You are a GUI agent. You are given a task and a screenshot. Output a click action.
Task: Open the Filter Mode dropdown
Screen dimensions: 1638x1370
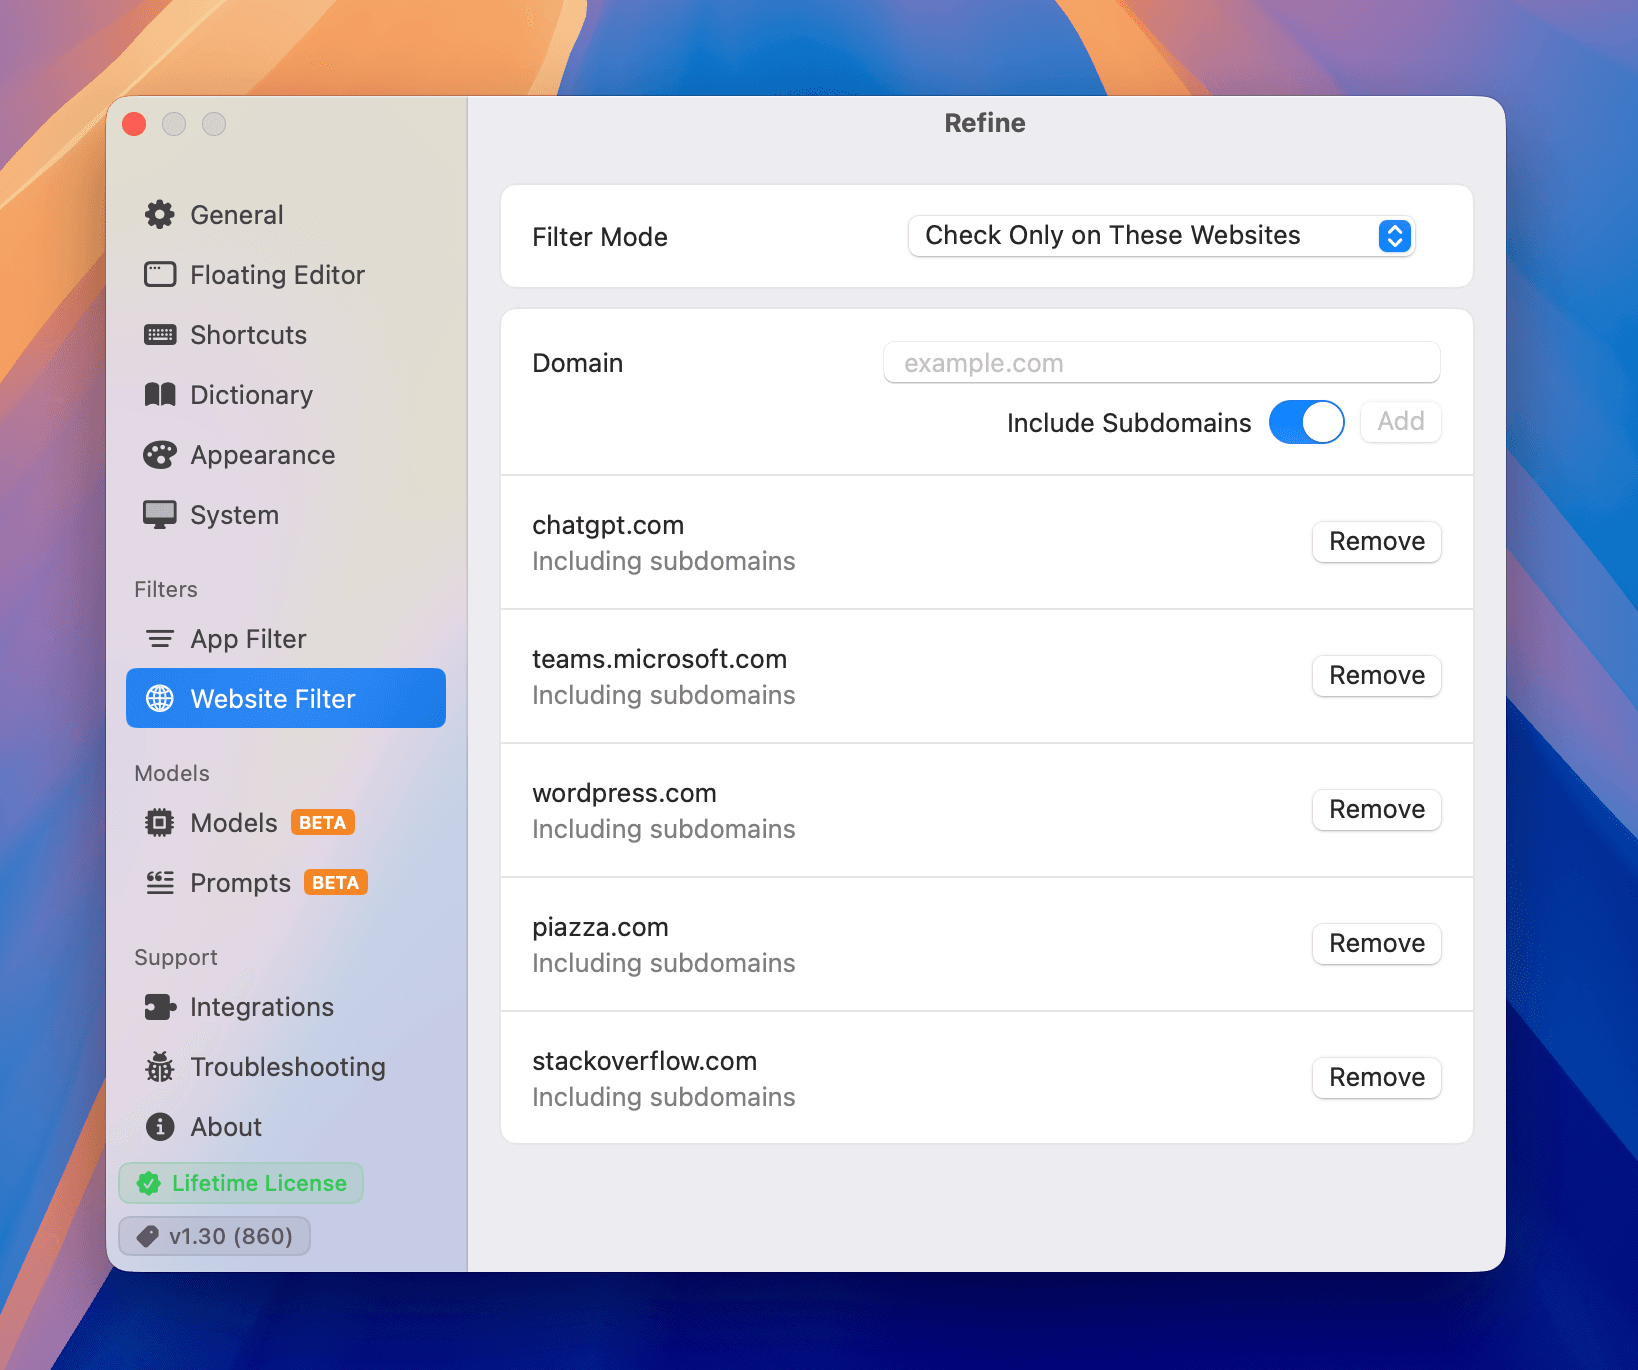click(1161, 236)
